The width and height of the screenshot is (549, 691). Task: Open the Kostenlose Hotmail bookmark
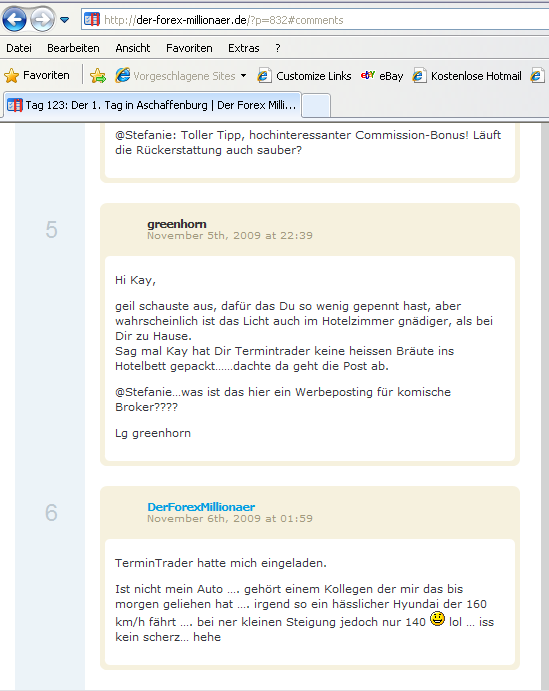click(x=467, y=76)
